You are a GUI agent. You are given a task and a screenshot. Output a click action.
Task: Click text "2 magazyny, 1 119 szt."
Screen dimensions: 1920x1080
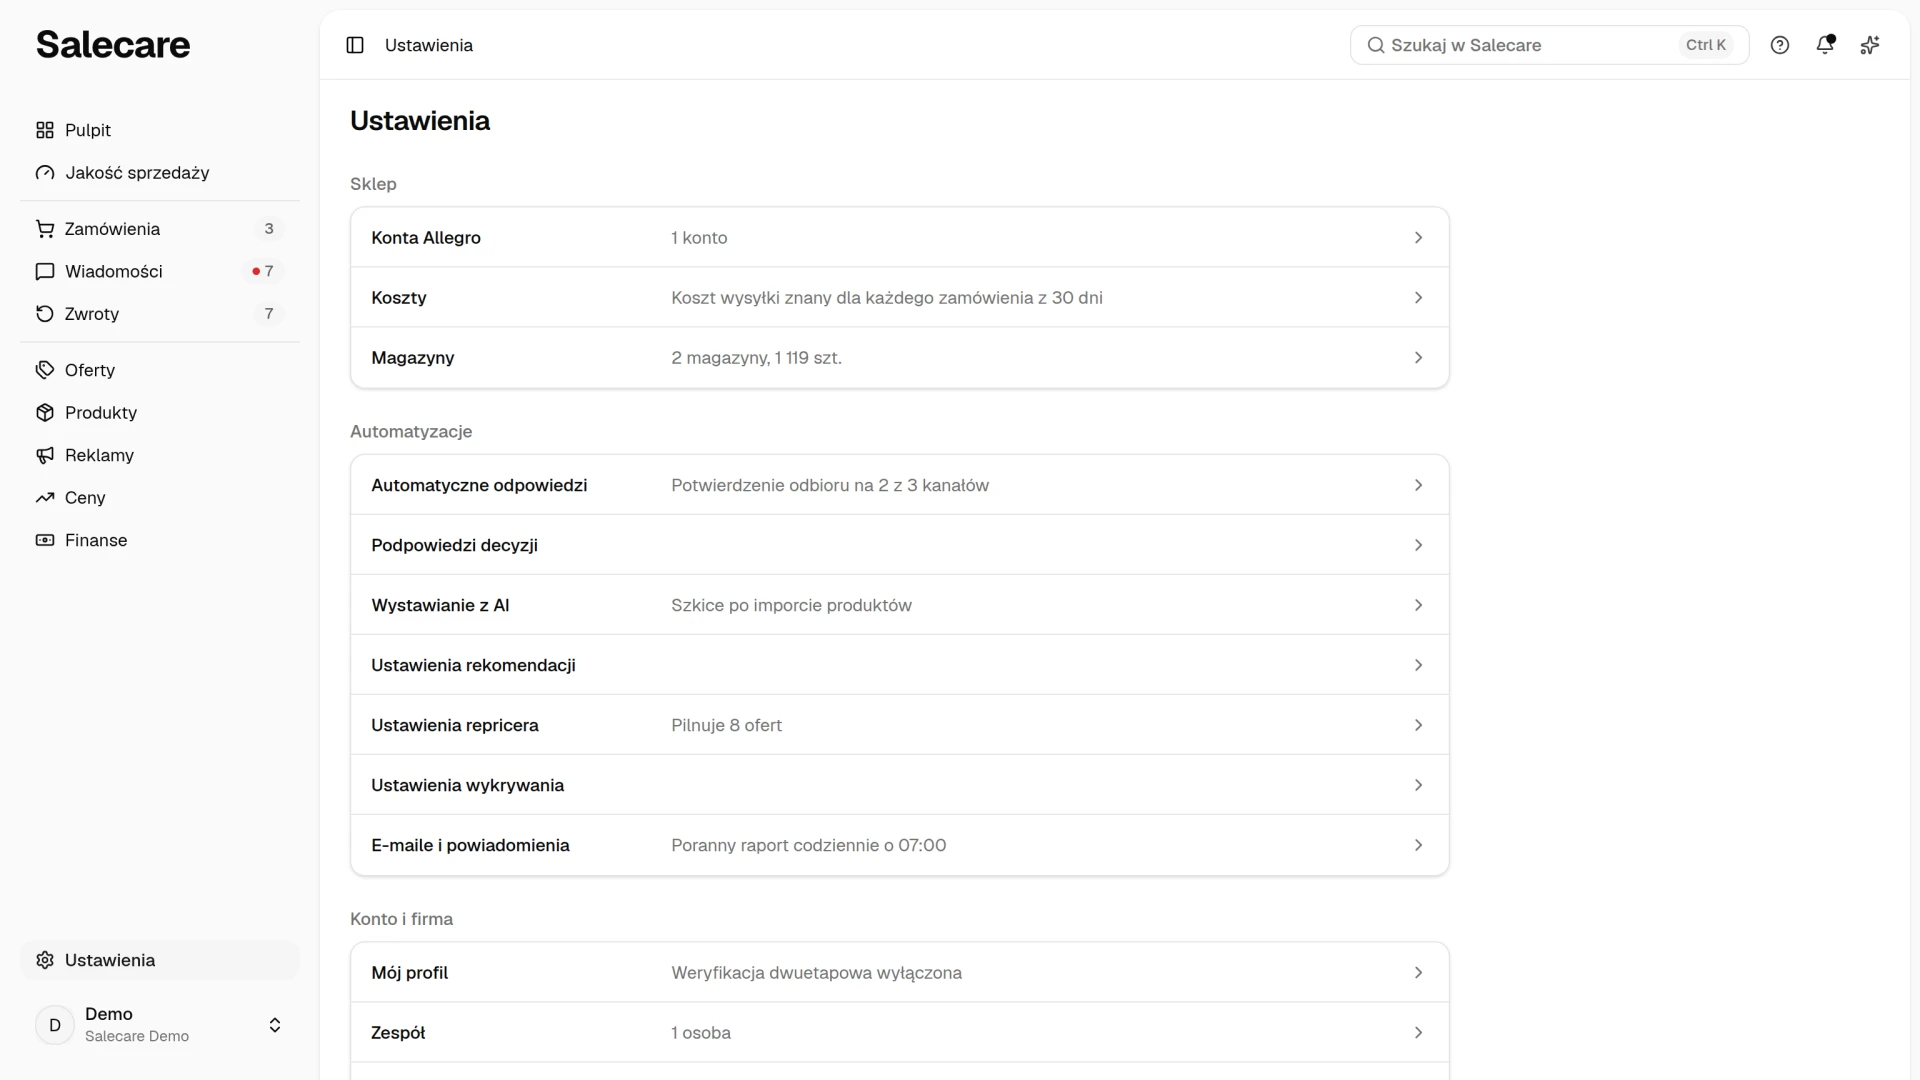pos(756,358)
